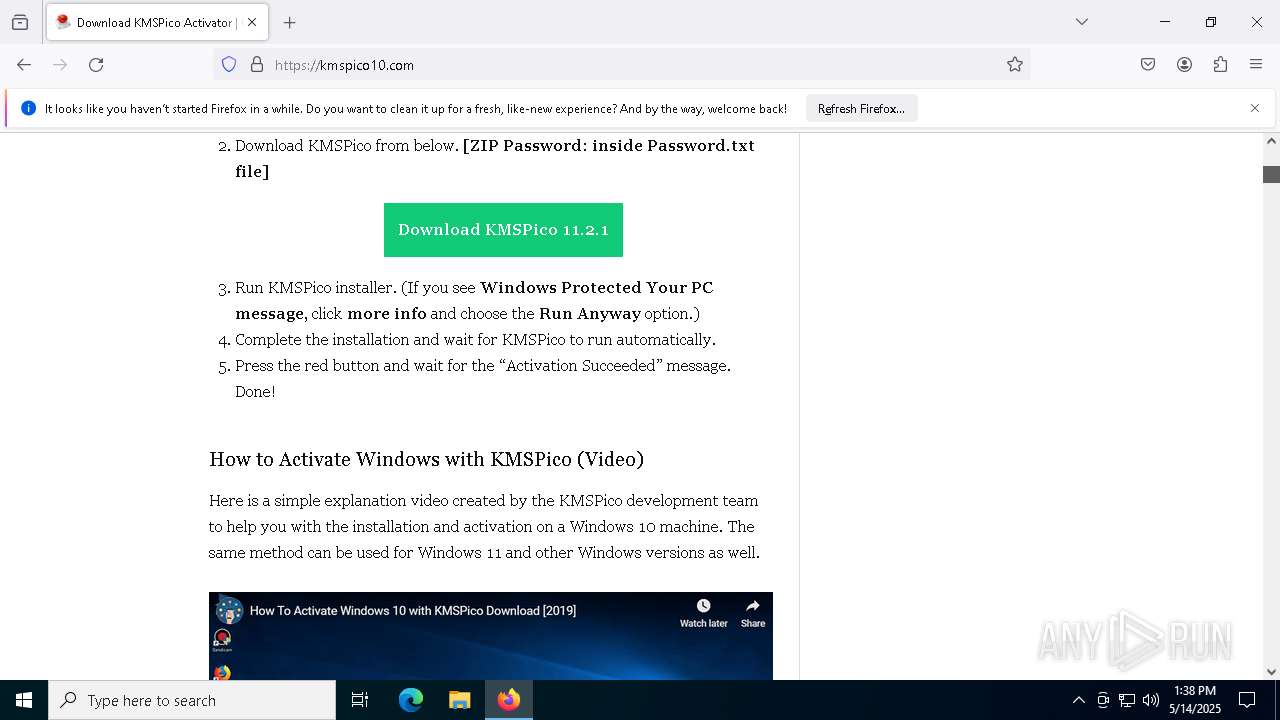Click the forward navigation arrow
1280x720 pixels.
60,65
